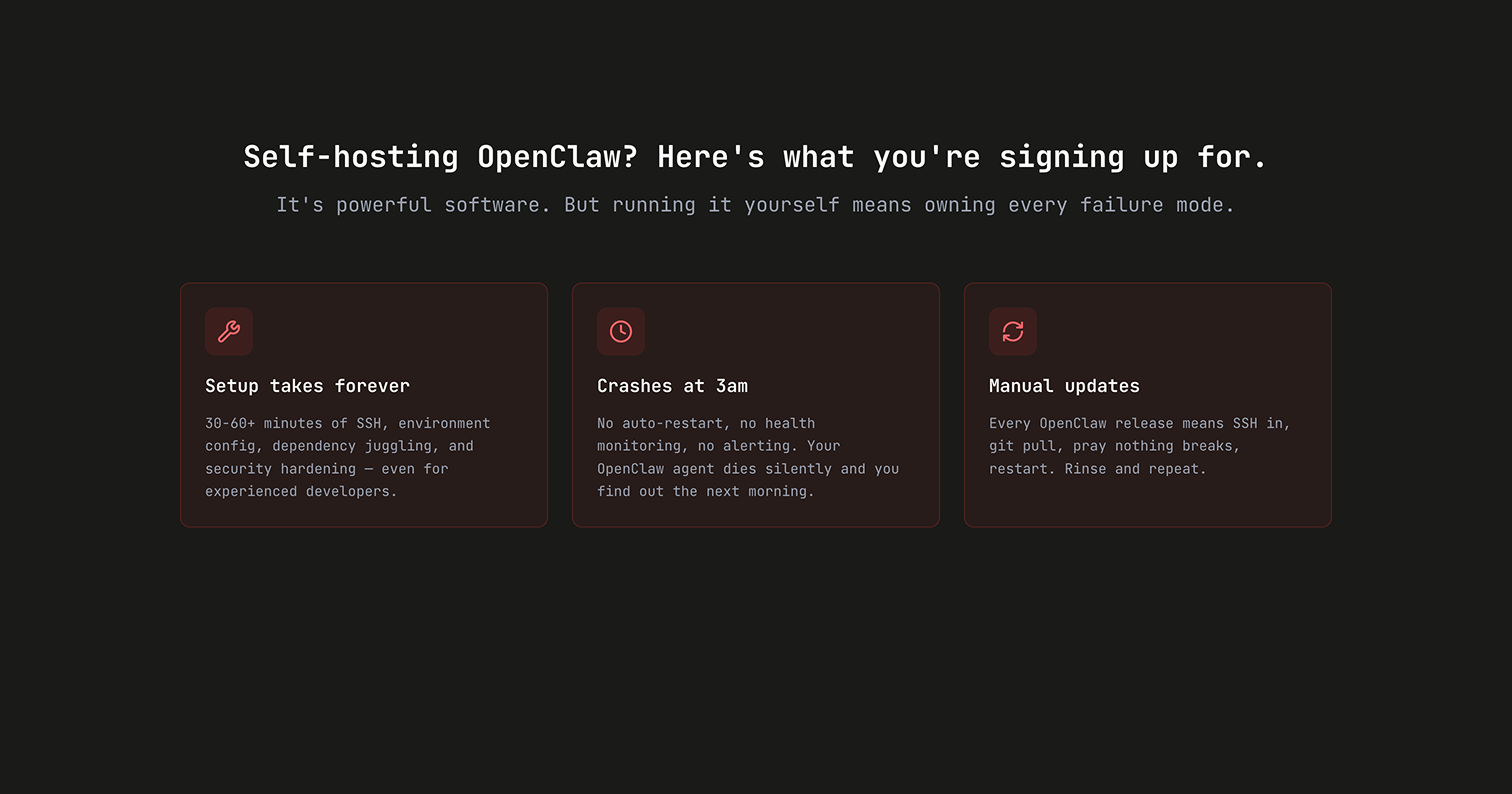Screen dimensions: 1512x794
Task: Click the refresh icon on Manual updates card
Action: pyautogui.click(x=1013, y=331)
